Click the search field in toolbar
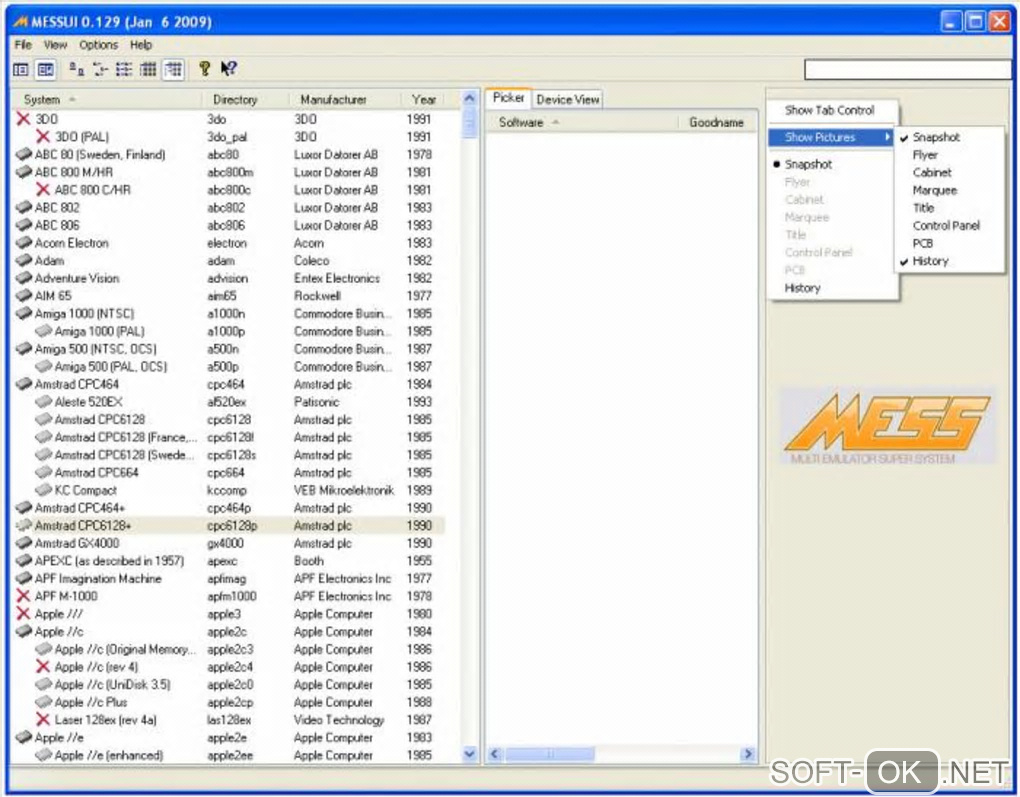Image resolution: width=1020 pixels, height=797 pixels. [907, 70]
